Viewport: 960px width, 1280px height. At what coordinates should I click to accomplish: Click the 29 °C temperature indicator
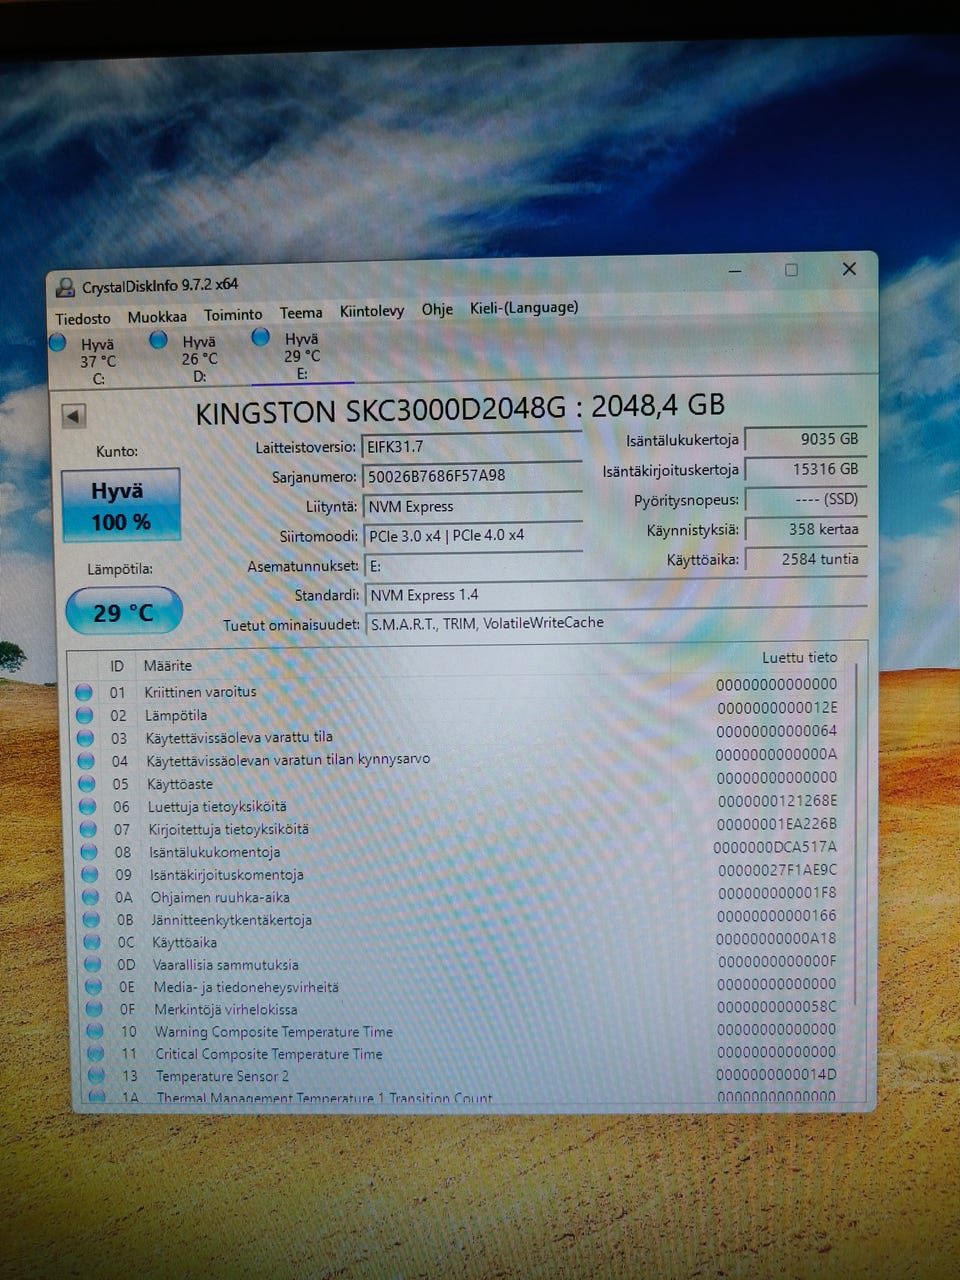[124, 612]
